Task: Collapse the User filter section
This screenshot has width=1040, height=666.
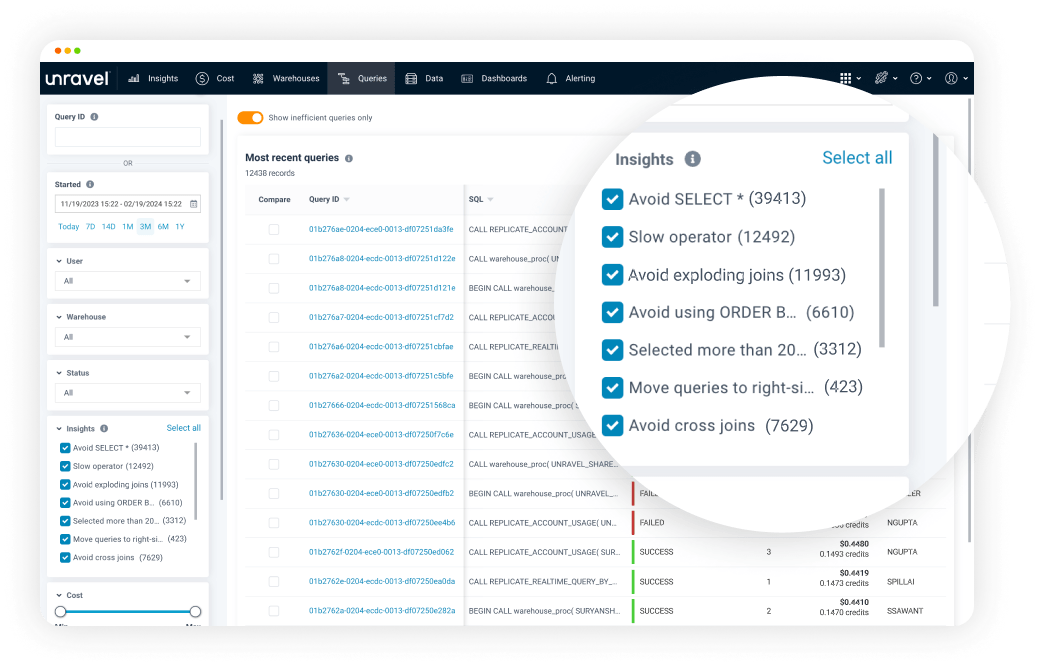Action: 59,261
